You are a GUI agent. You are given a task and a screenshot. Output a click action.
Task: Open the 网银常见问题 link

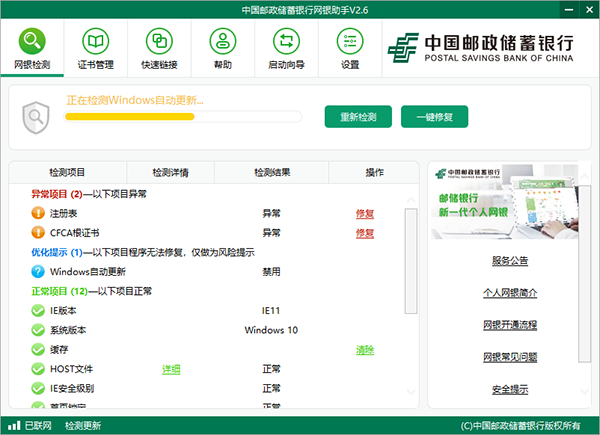tap(510, 357)
